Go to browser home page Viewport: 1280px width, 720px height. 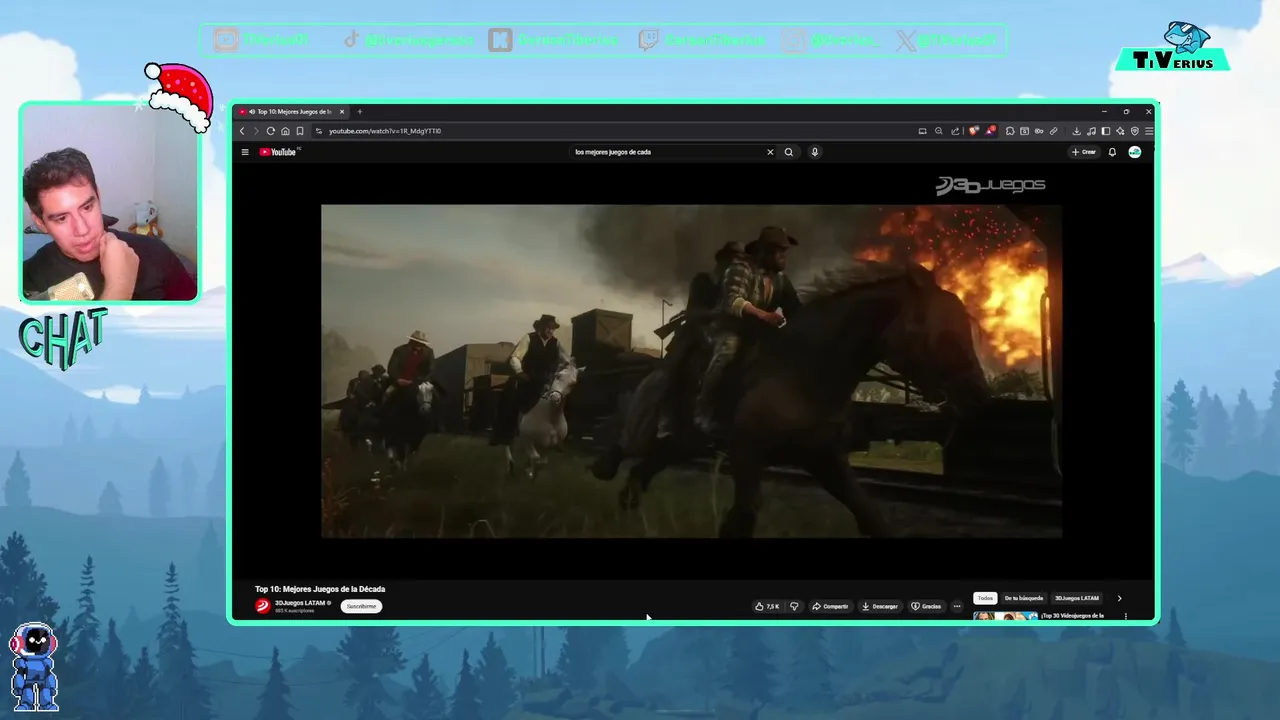point(285,131)
